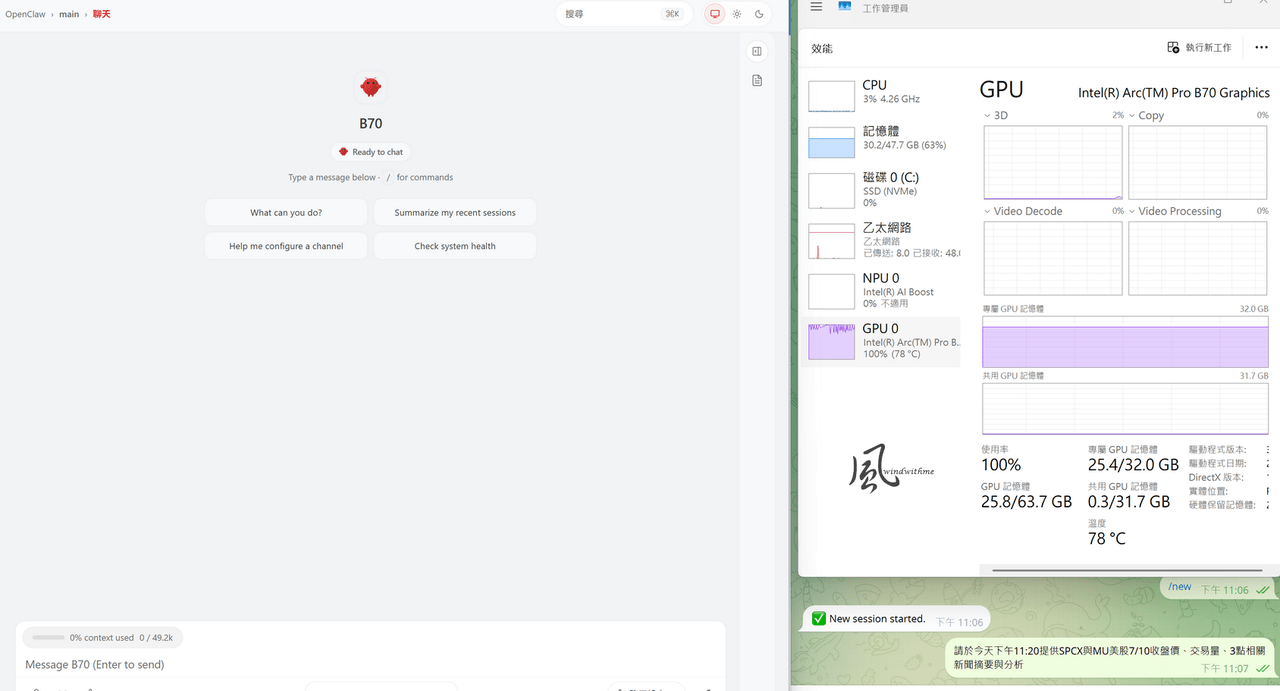This screenshot has width=1280, height=691.
Task: Click the New session started message
Action: (x=896, y=620)
